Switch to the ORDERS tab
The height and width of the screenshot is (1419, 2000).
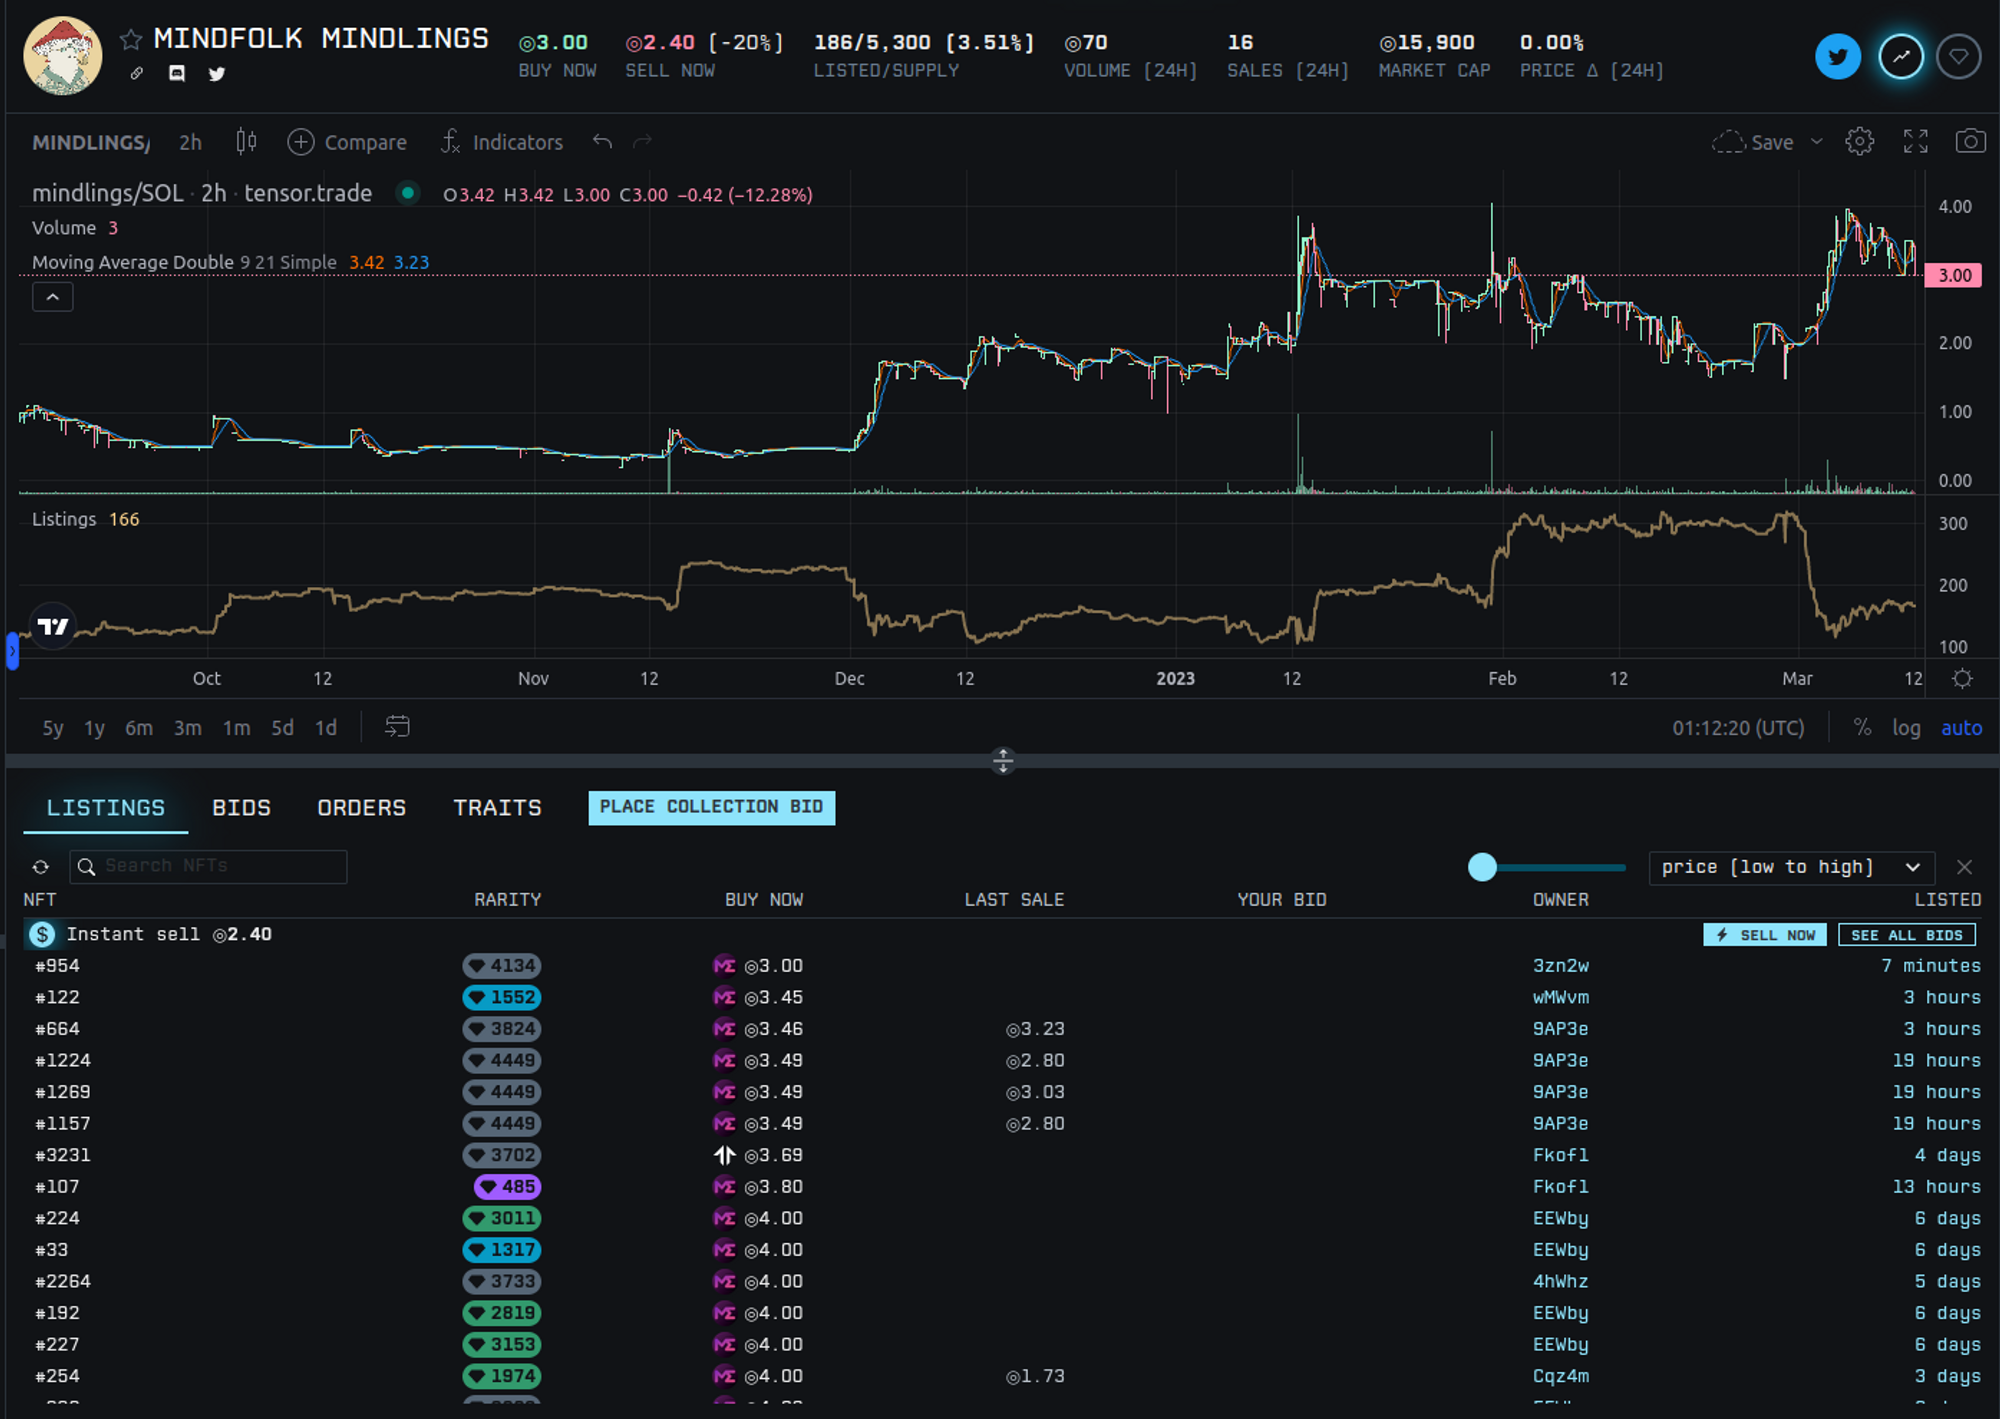pyautogui.click(x=361, y=808)
